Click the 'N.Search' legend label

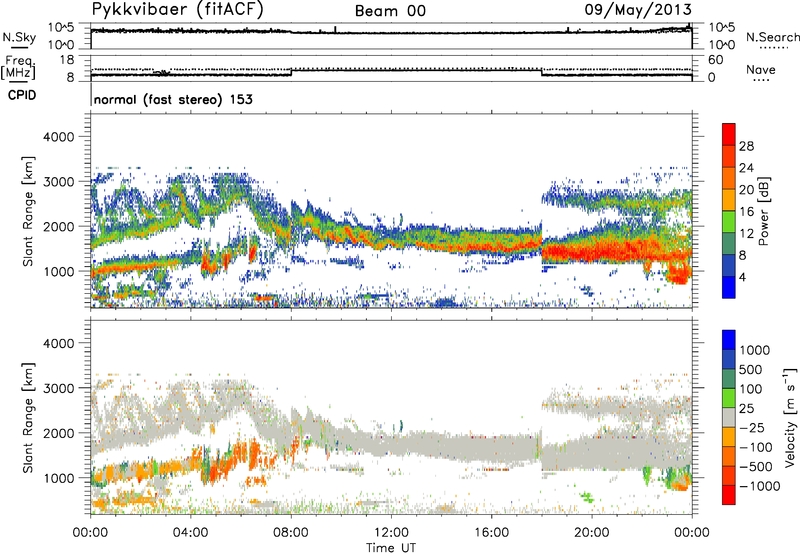pos(772,37)
